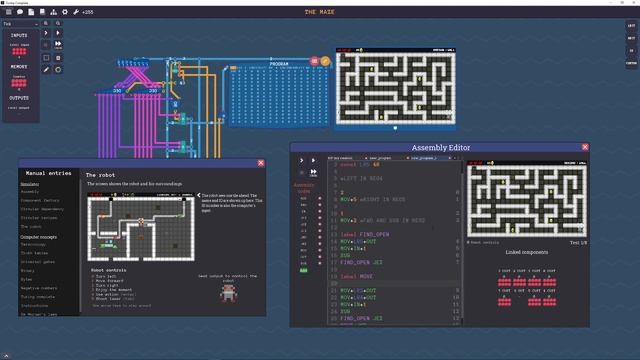
Task: Expand the bottom-left corner chevron
Action: pos(6,356)
